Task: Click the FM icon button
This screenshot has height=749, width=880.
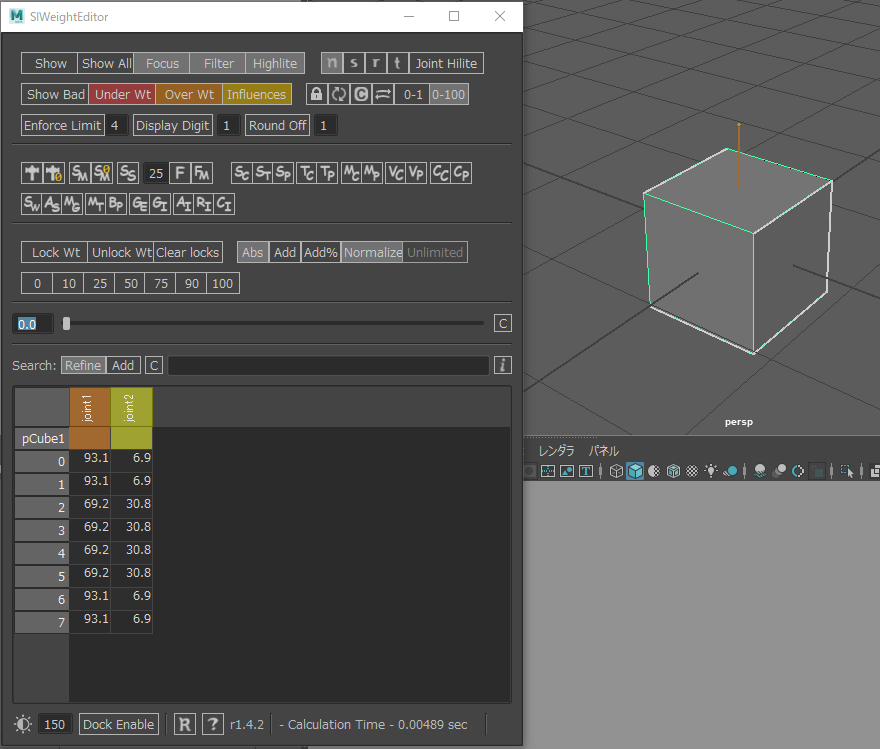Action: pos(201,173)
